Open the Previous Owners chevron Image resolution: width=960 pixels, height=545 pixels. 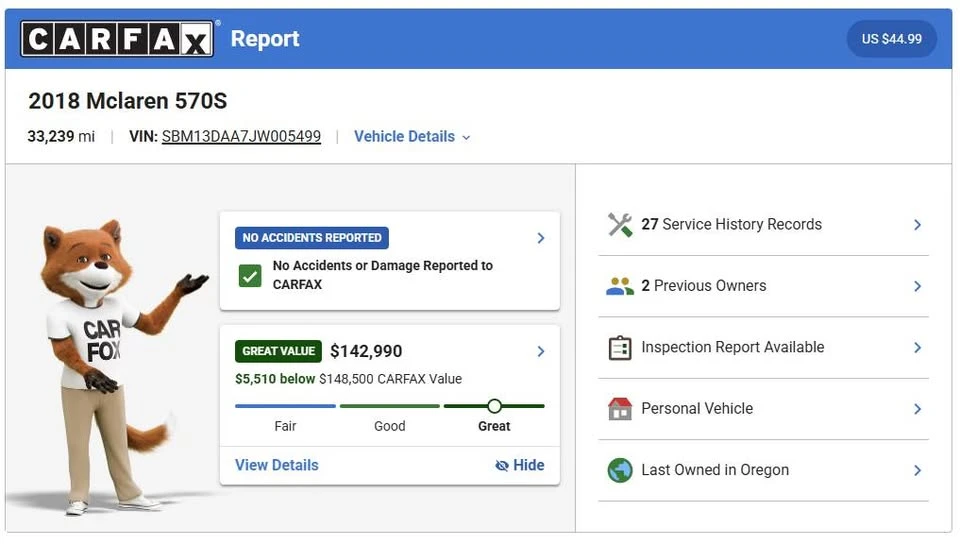[x=917, y=286]
